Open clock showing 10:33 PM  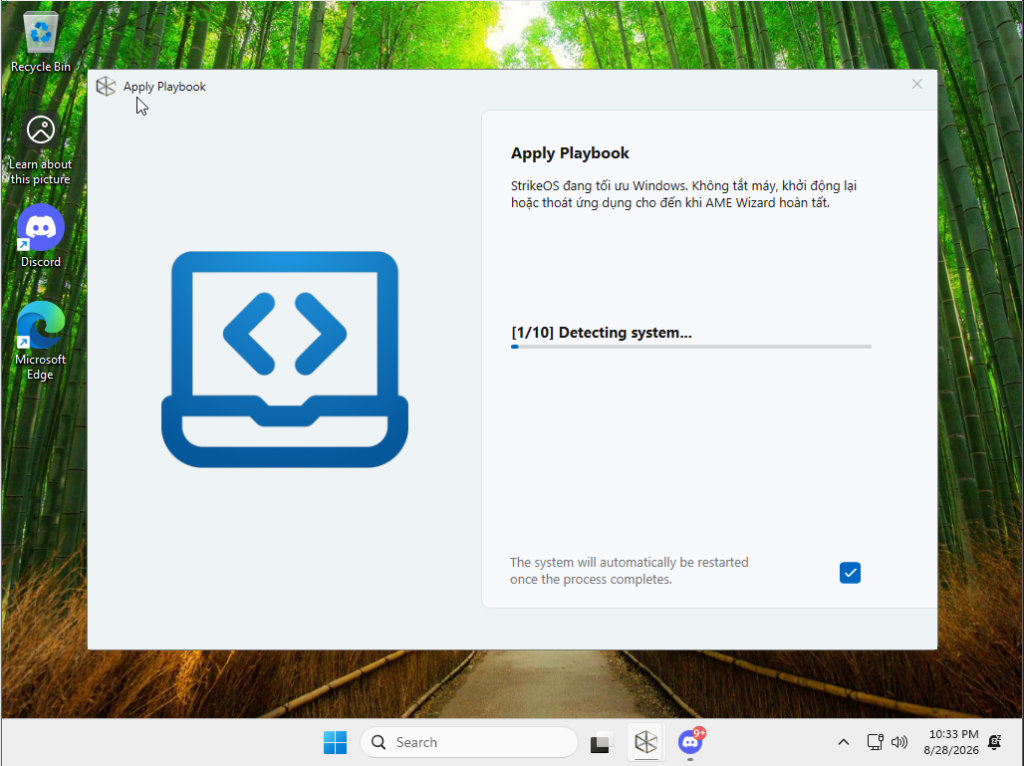[x=952, y=742]
